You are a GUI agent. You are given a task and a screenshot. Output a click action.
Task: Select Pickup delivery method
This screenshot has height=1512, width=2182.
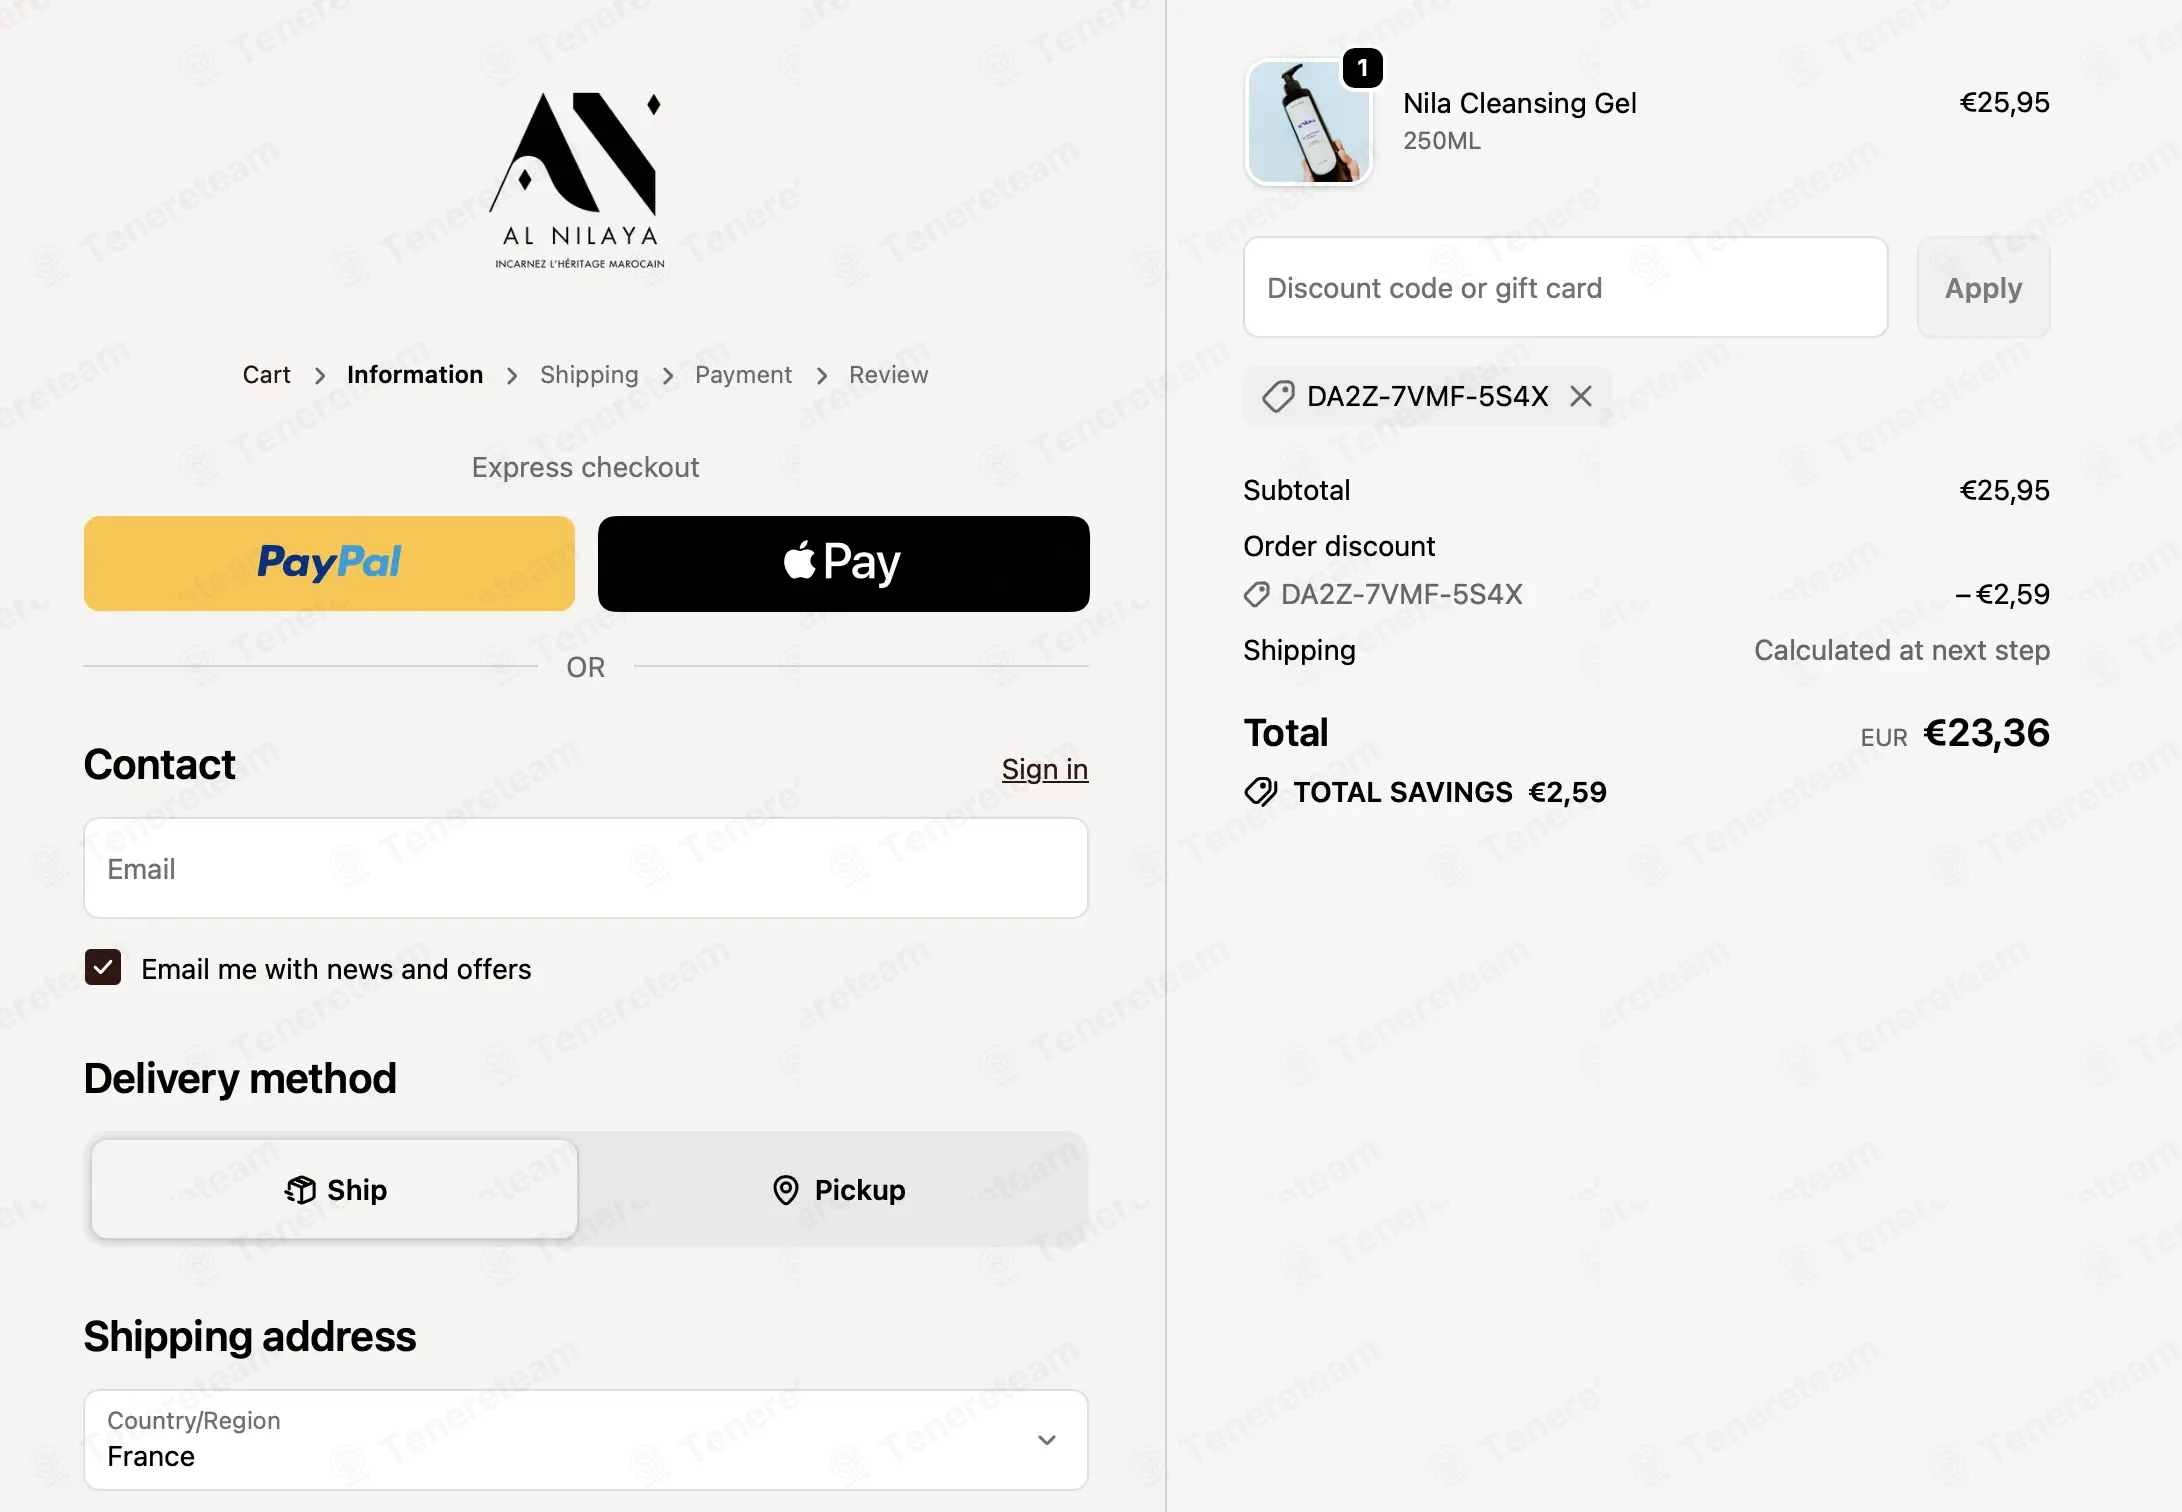click(838, 1190)
